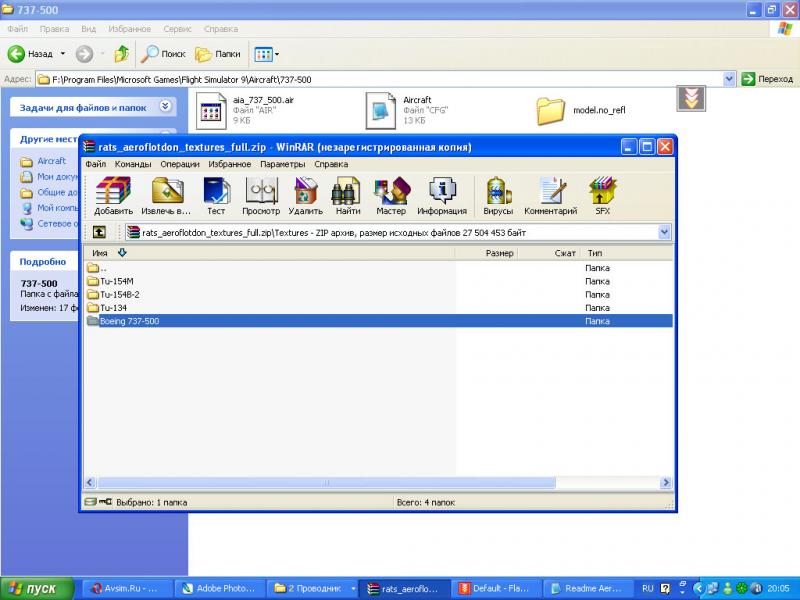Click the horizontal scrollbar right arrow
Viewport: 800px width, 600px height.
click(x=665, y=482)
